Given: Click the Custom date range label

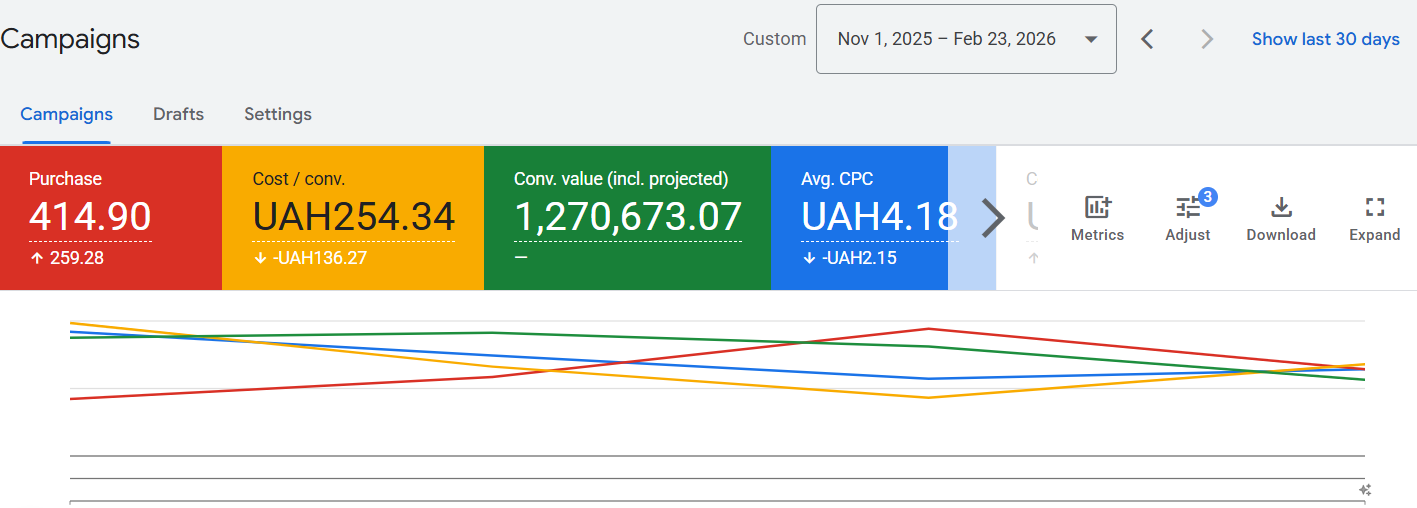Looking at the screenshot, I should [774, 39].
